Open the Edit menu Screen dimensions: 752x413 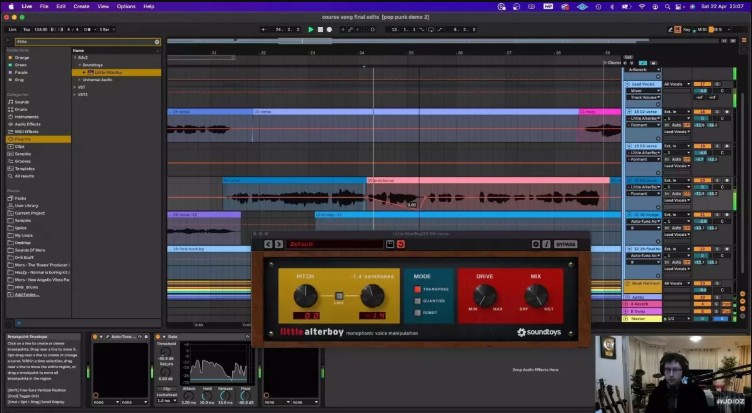pos(61,7)
